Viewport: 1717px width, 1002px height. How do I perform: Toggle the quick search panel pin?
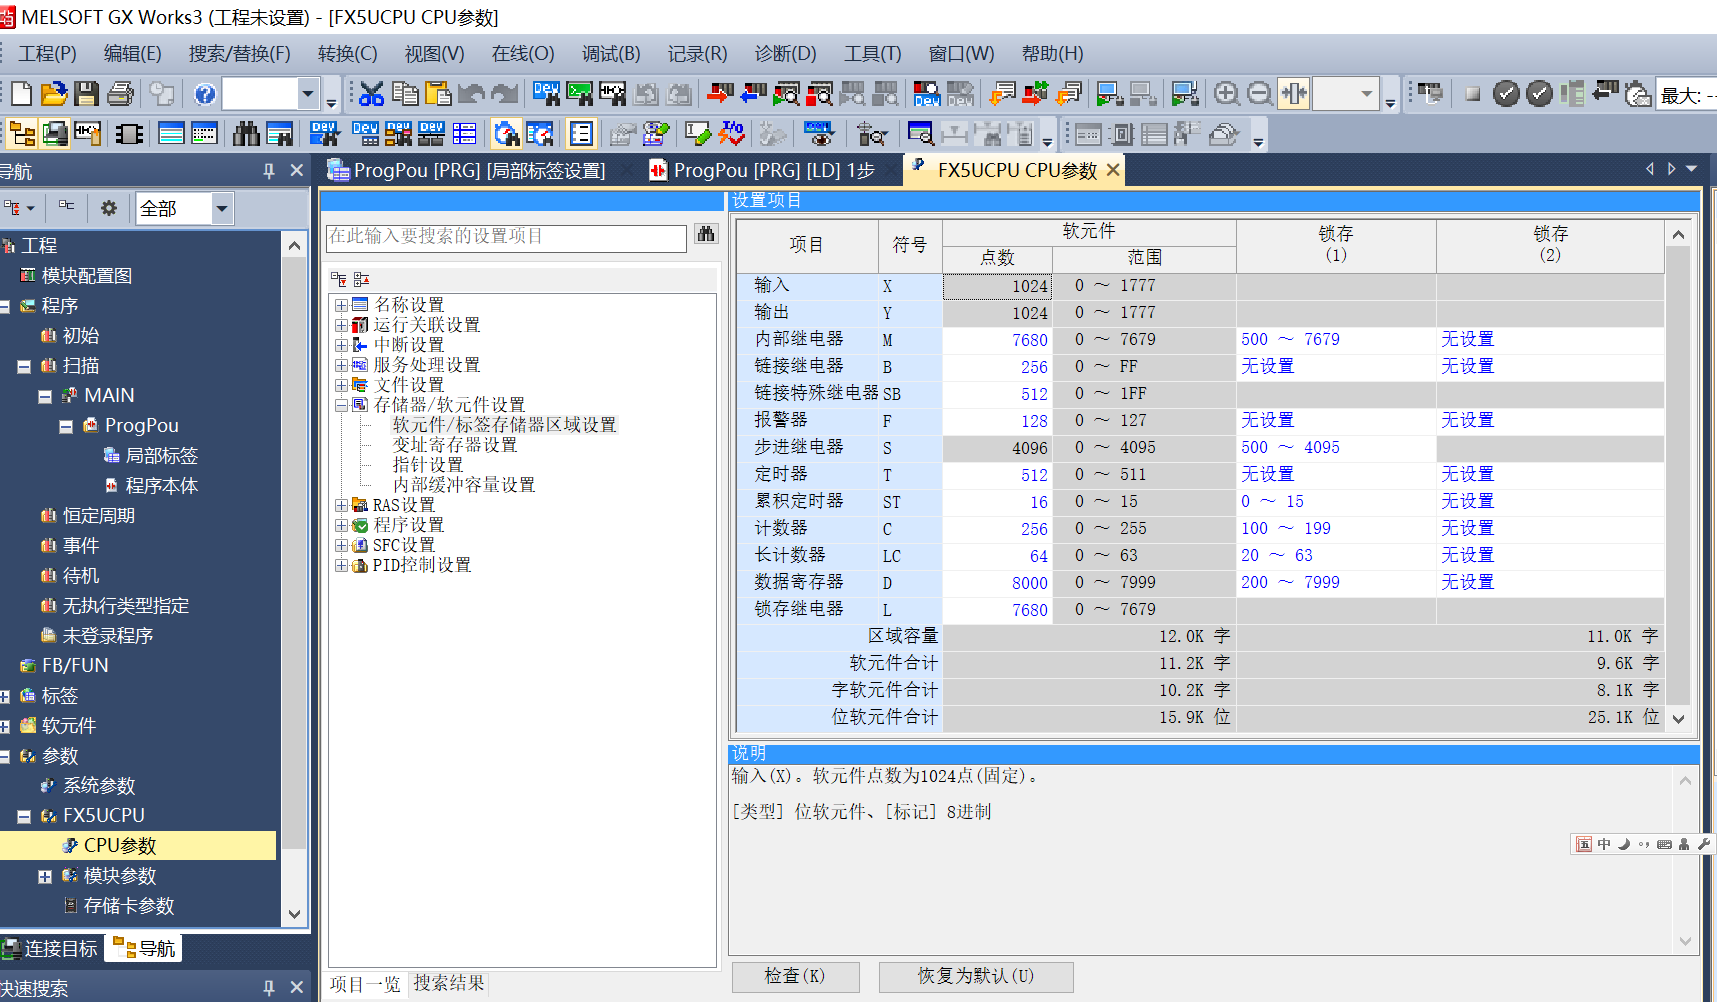coord(268,988)
